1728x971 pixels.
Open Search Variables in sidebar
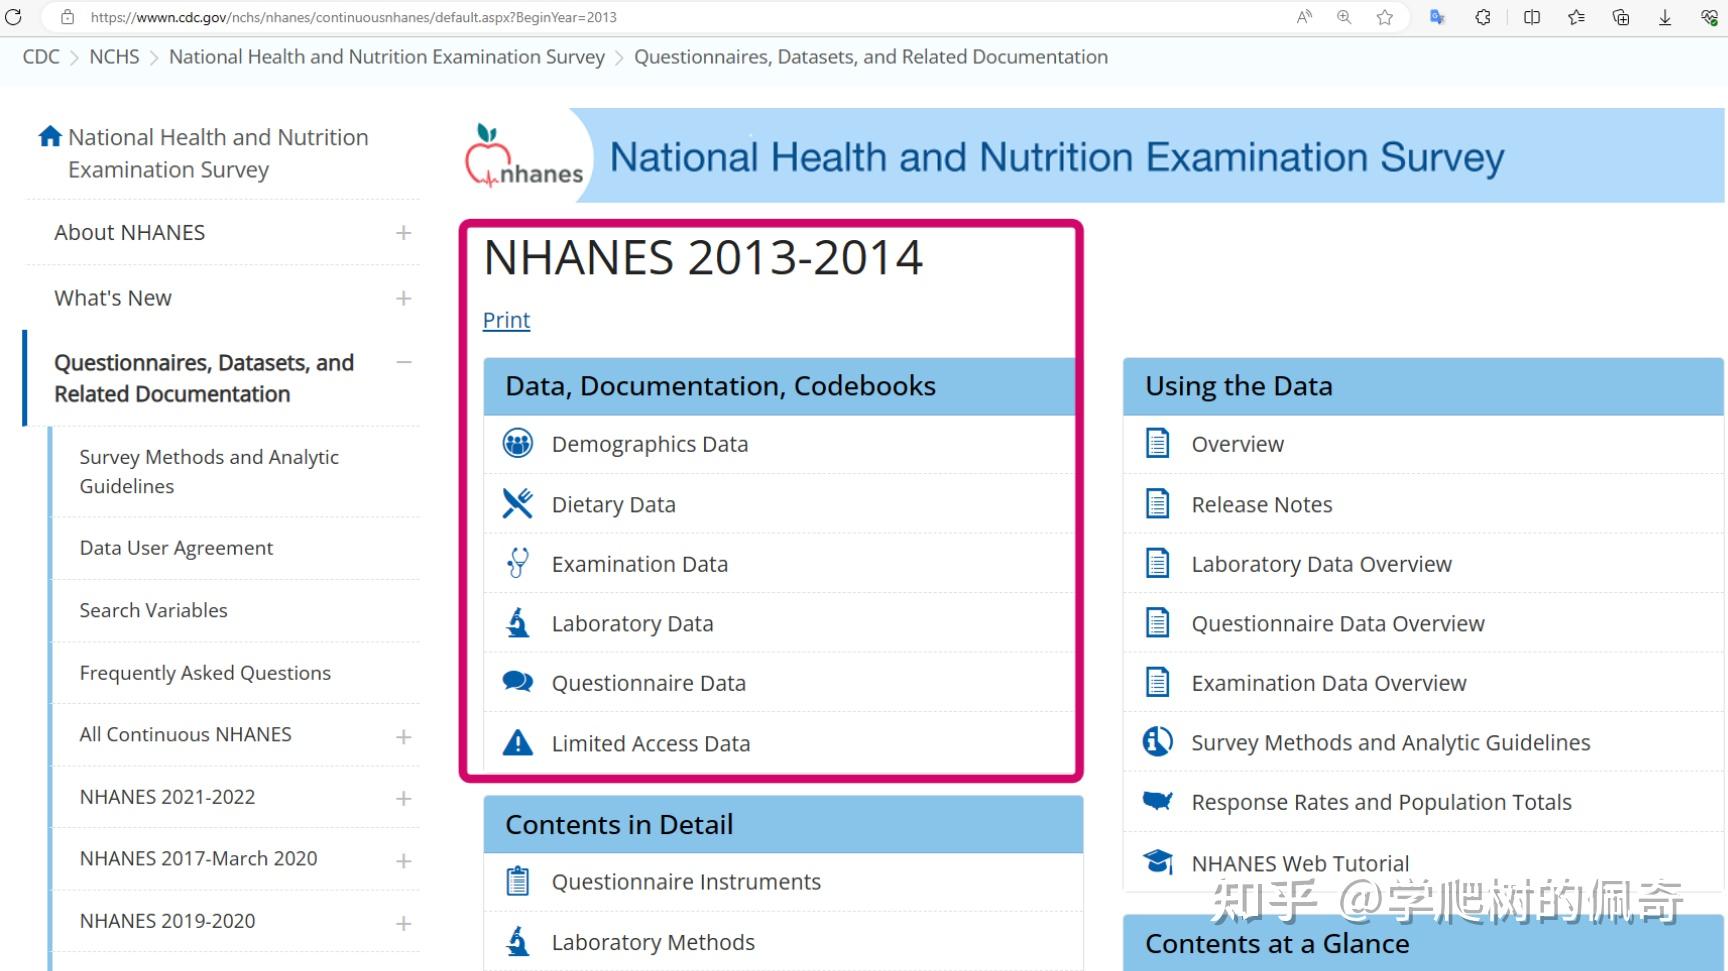tap(153, 610)
